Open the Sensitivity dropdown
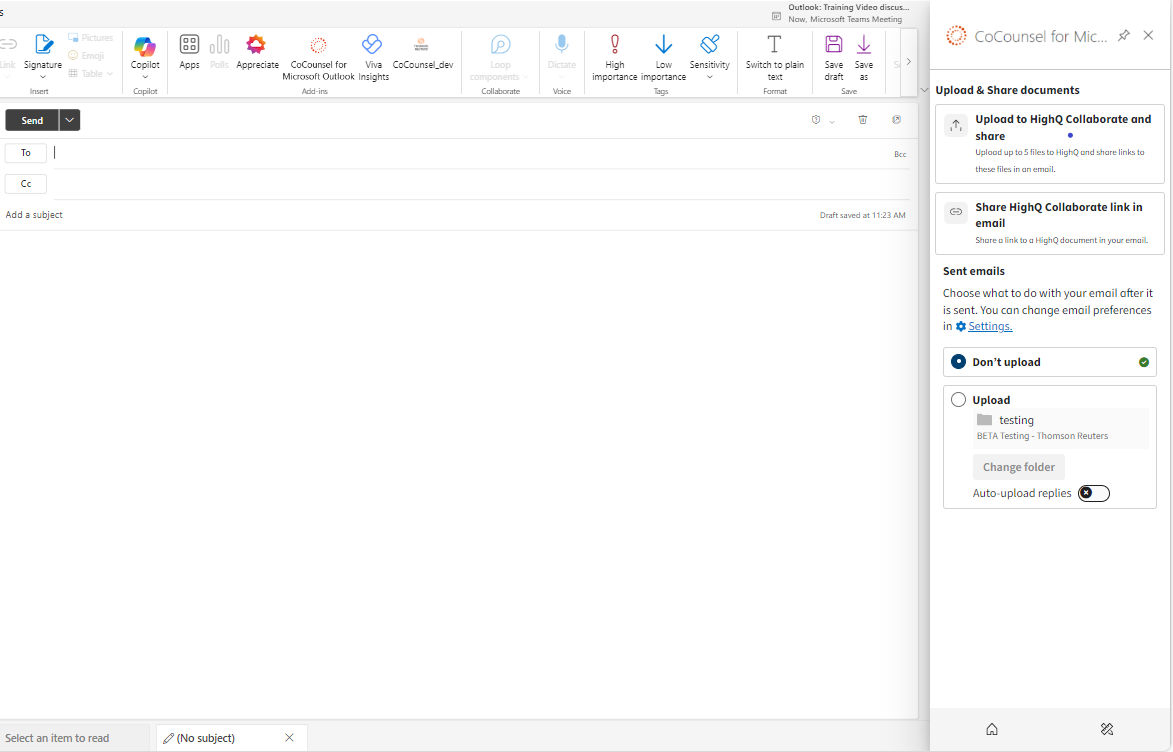 (x=709, y=58)
